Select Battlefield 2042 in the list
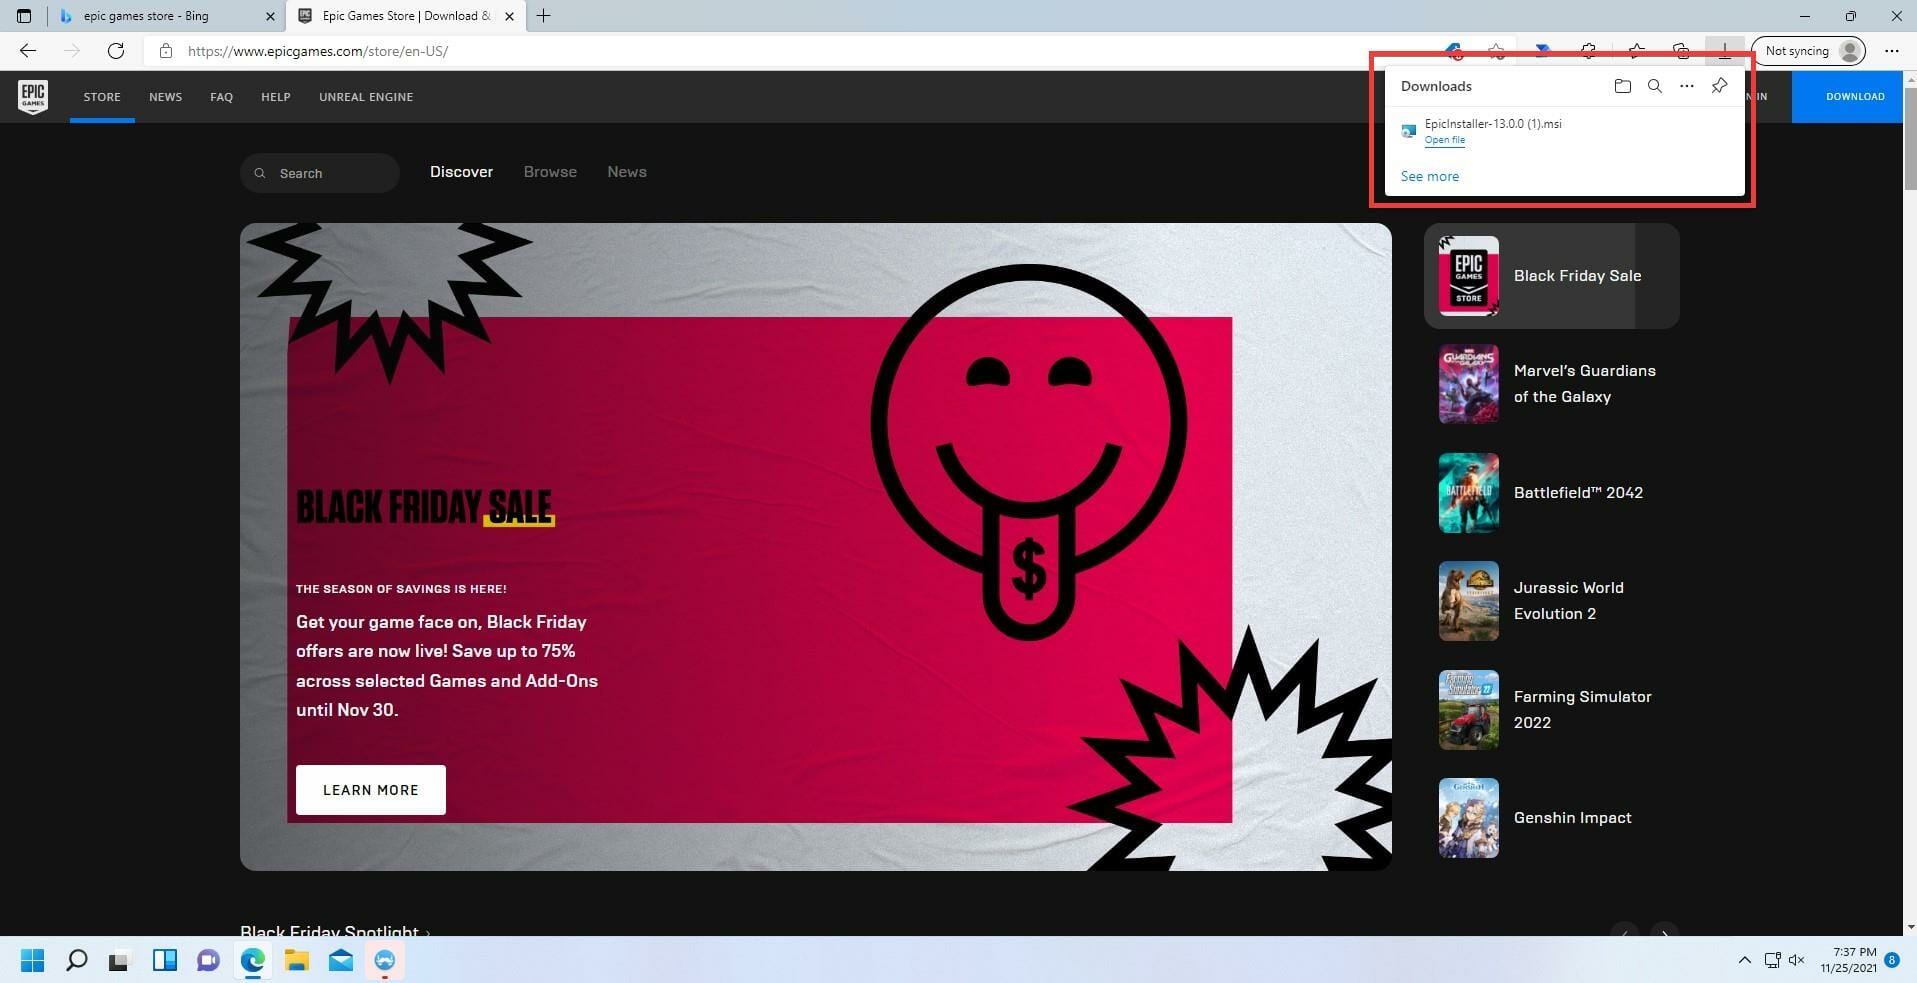The width and height of the screenshot is (1917, 983). pos(1551,493)
